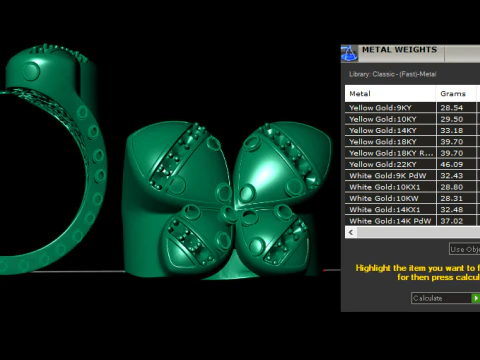Click the 32.43 grams value
Viewport: 480px width, 360px height.
(452, 176)
